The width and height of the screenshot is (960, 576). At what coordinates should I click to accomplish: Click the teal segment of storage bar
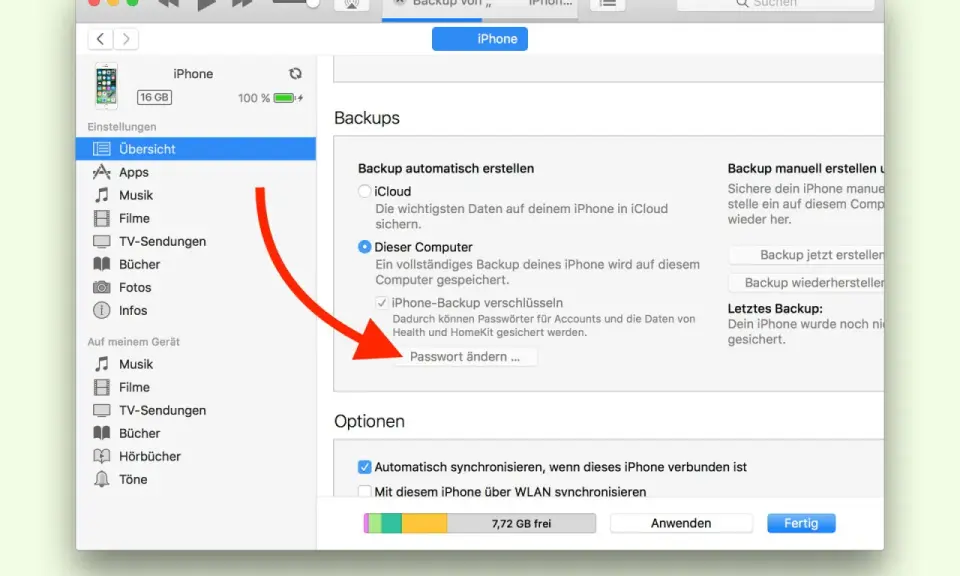click(x=392, y=523)
